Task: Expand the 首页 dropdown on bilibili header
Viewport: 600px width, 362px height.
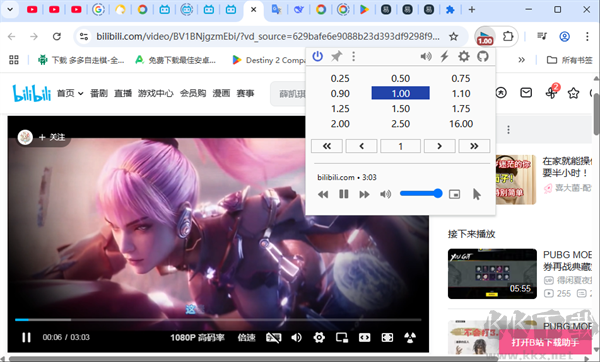Action: click(70, 93)
